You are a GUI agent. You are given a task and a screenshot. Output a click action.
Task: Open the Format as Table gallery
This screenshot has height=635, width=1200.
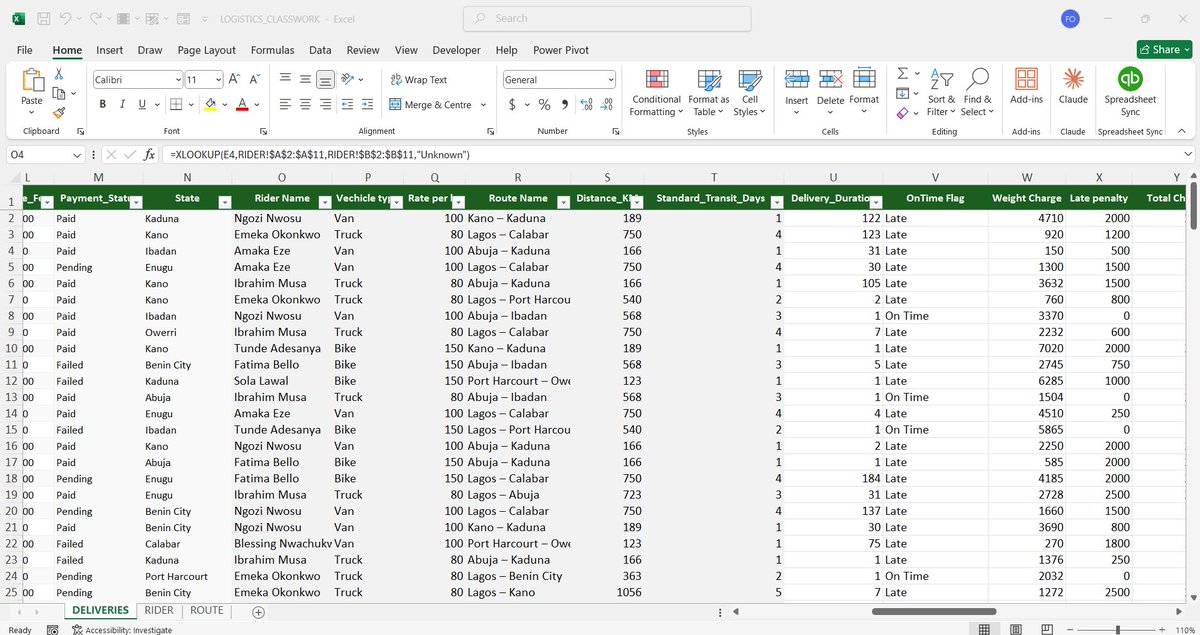[708, 93]
